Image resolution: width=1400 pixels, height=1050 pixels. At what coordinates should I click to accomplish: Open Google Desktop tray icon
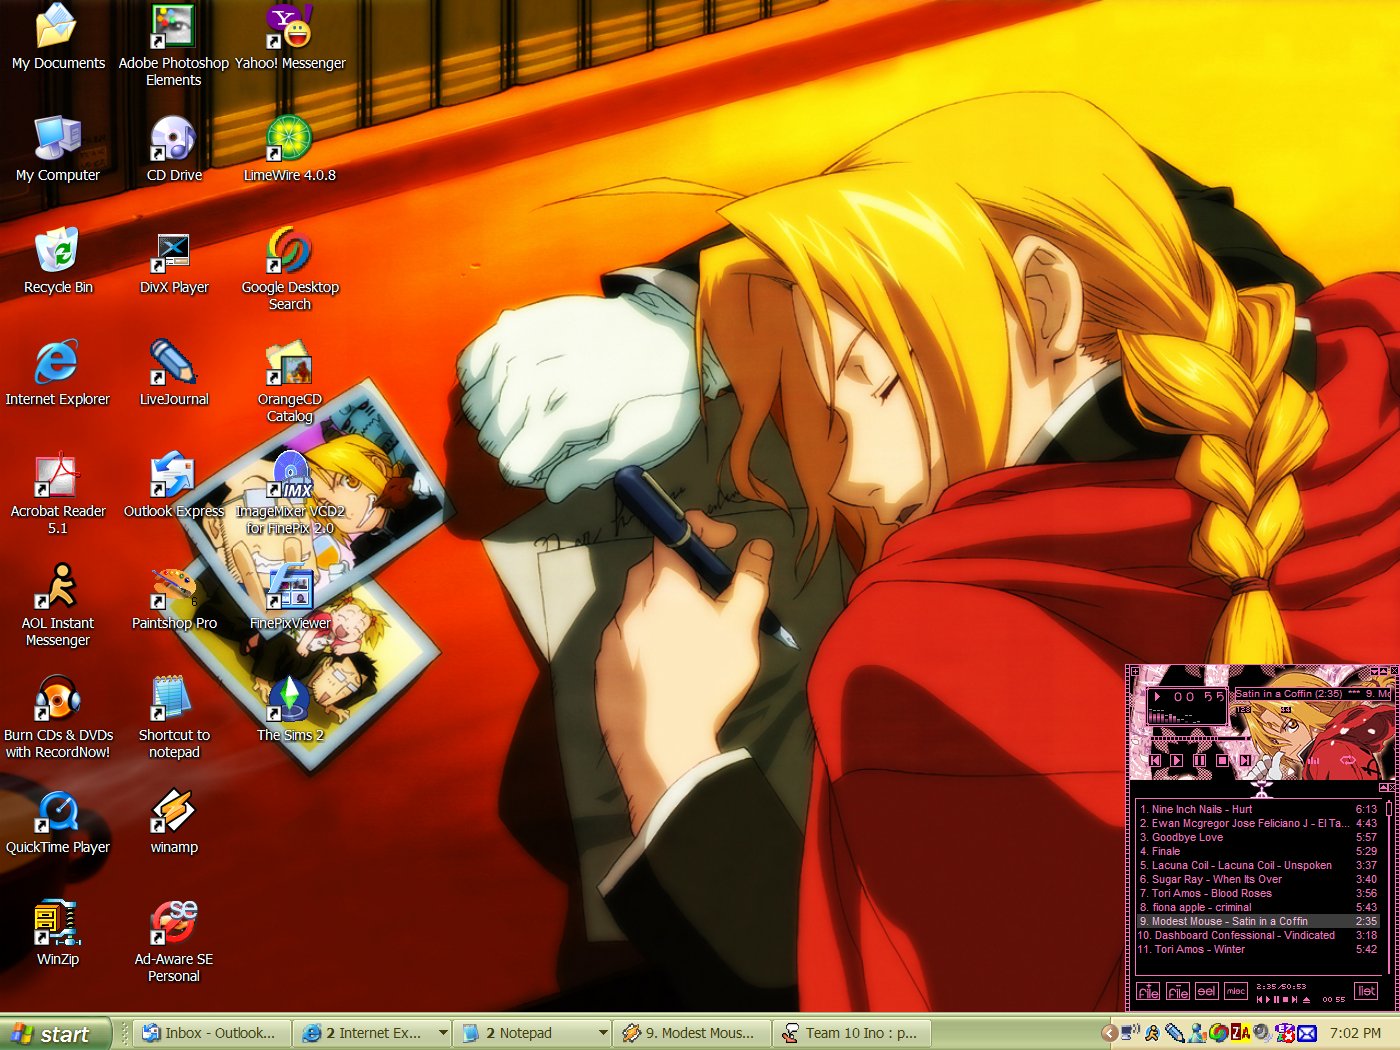click(x=1218, y=1033)
